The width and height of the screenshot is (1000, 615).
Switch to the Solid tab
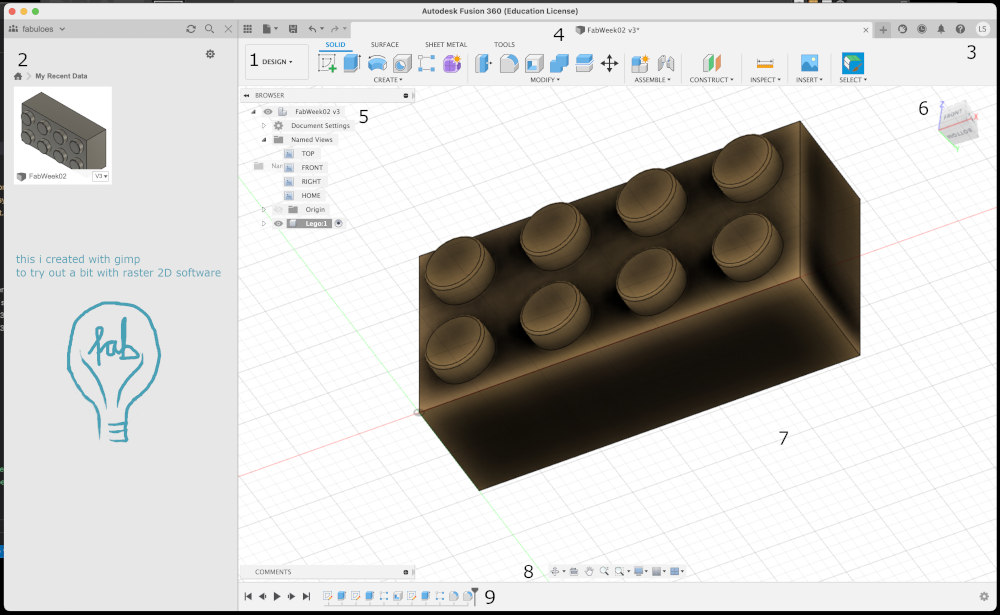(335, 45)
